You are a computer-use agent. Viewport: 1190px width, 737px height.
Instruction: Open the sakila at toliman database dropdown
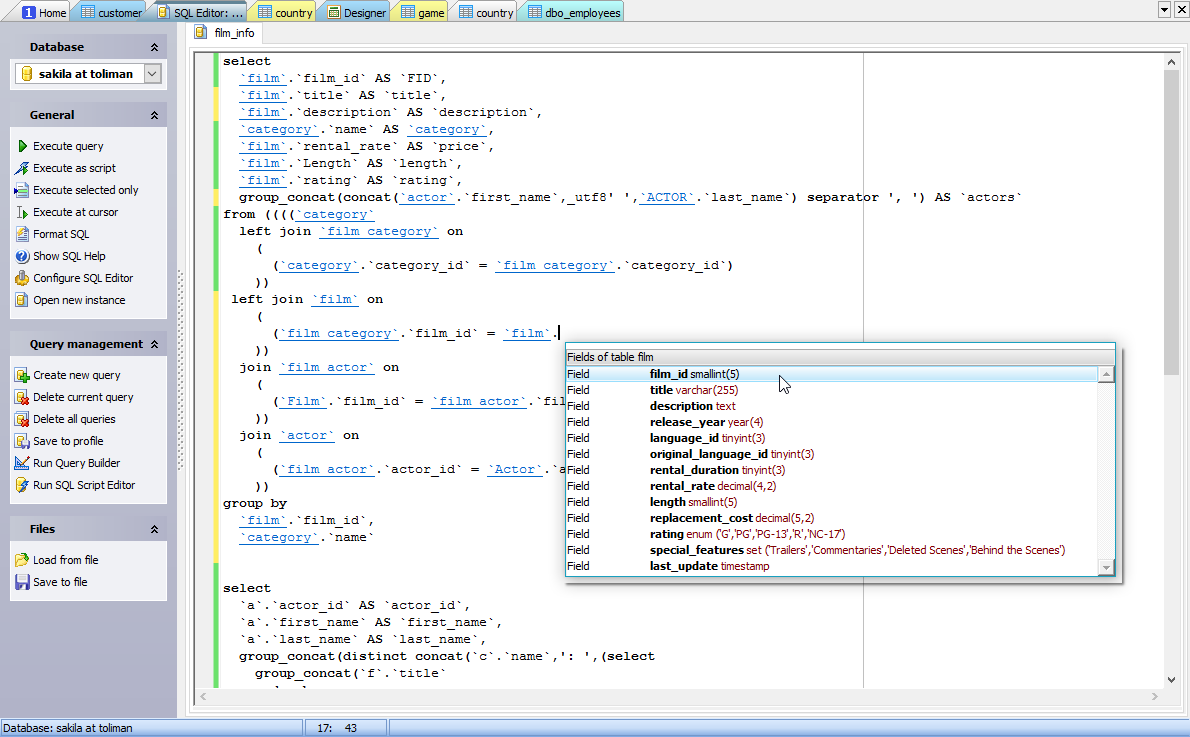[x=152, y=74]
